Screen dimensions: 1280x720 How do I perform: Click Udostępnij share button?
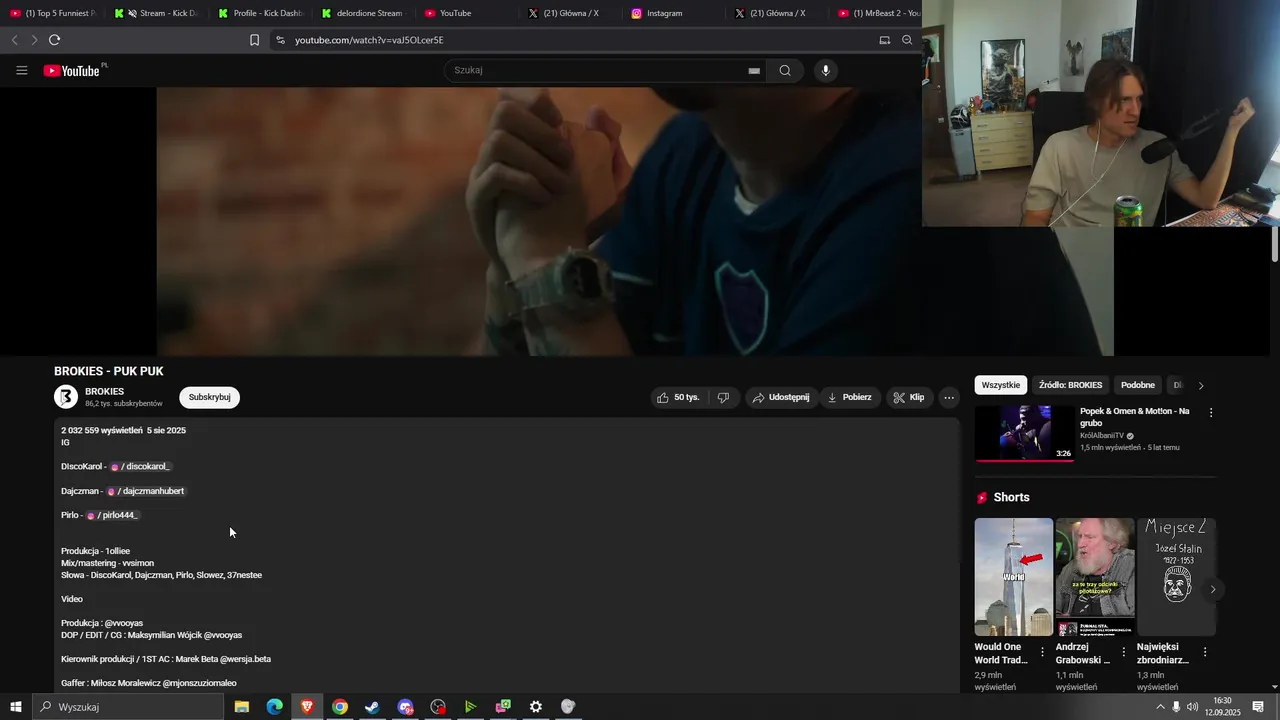coord(780,397)
